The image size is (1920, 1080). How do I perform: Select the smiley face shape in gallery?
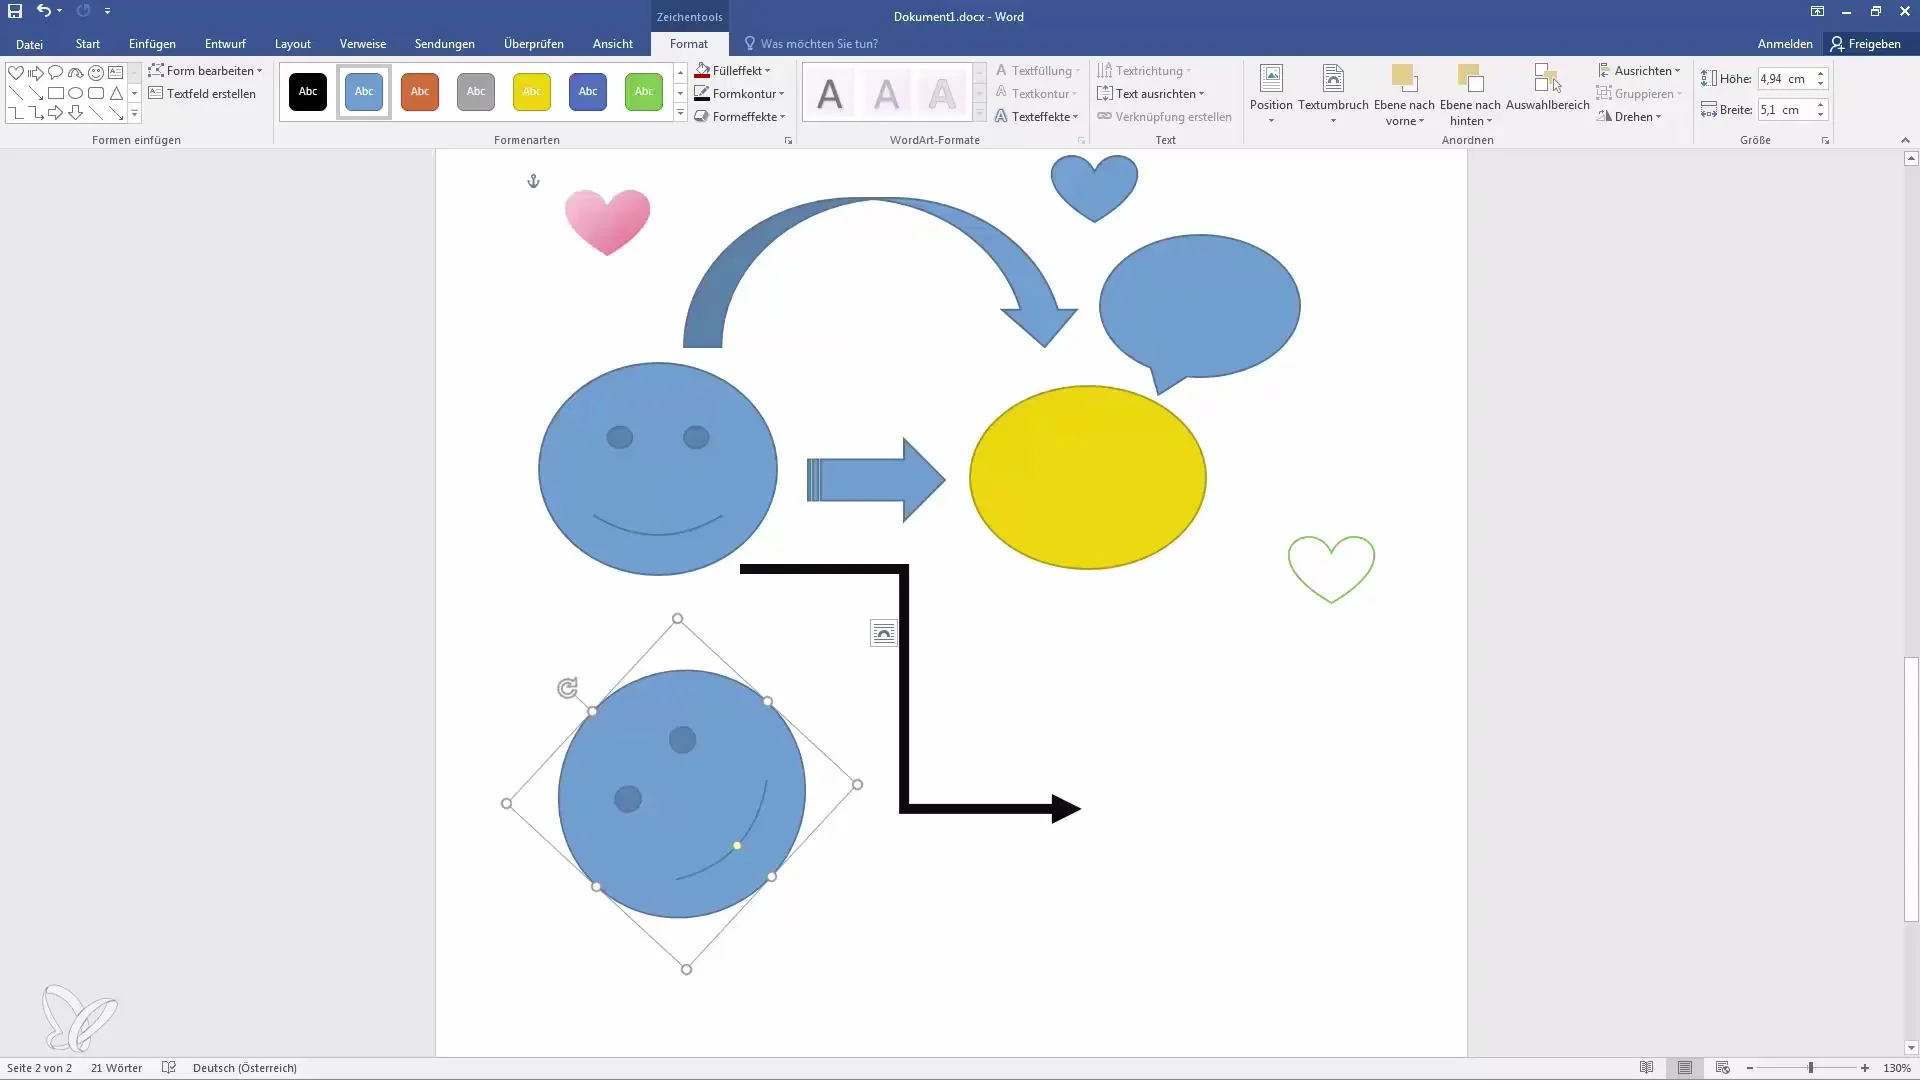(x=96, y=72)
